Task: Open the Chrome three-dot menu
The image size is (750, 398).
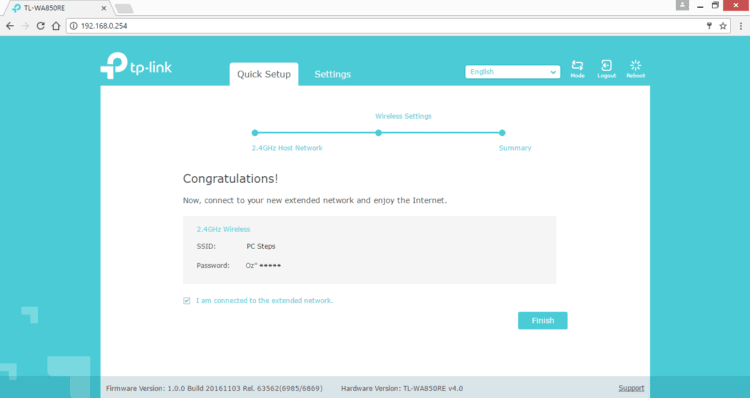Action: click(740, 26)
